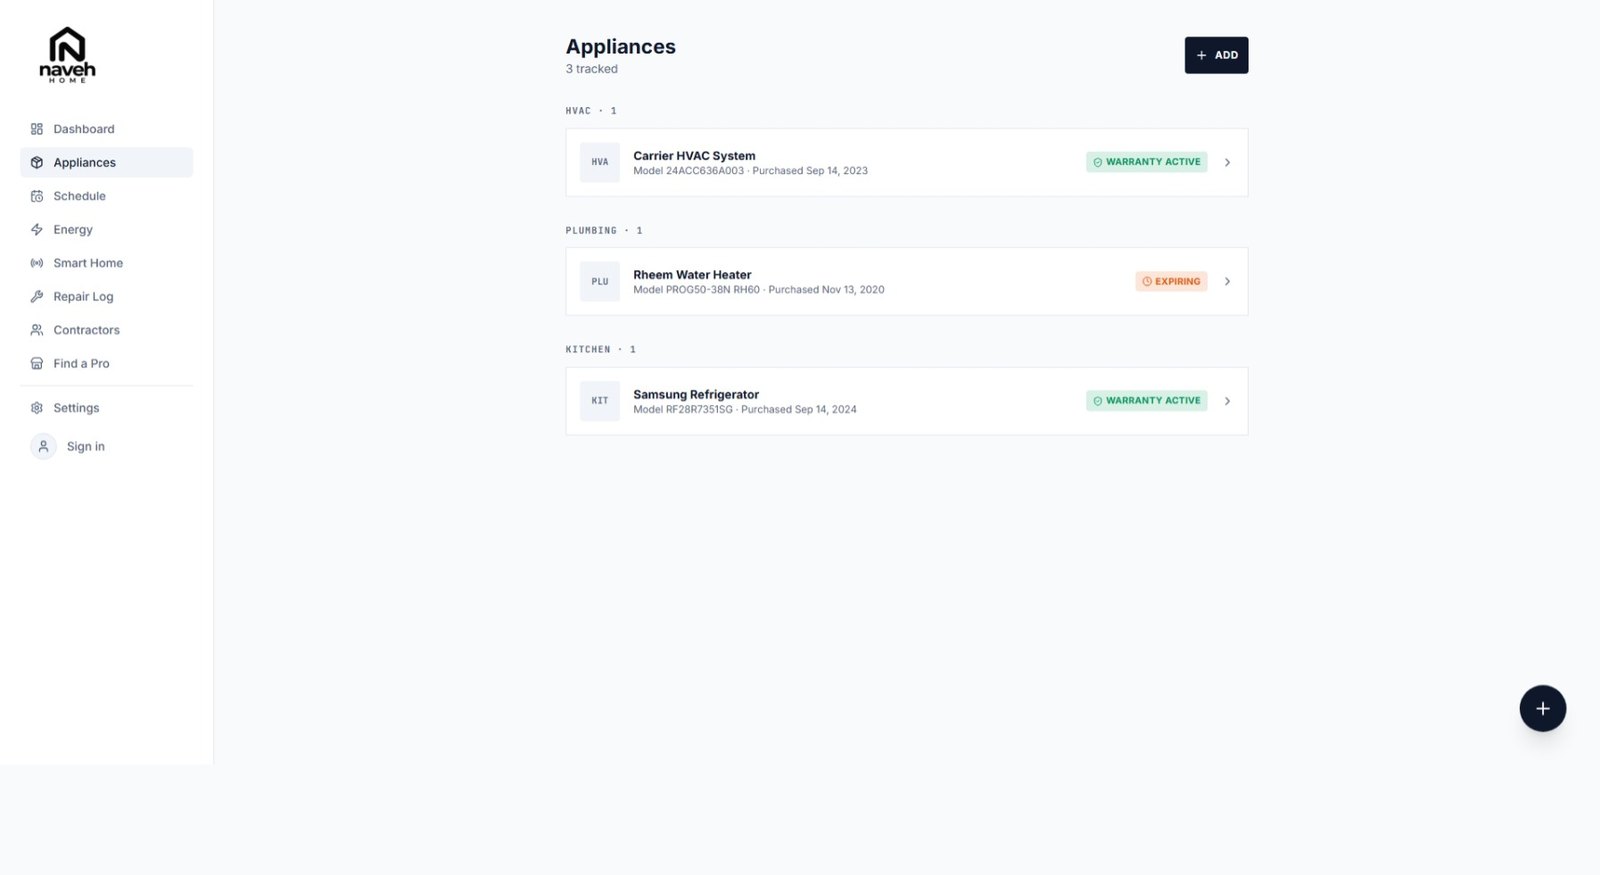1600x875 pixels.
Task: Navigate to Smart Home
Action: (x=106, y=263)
